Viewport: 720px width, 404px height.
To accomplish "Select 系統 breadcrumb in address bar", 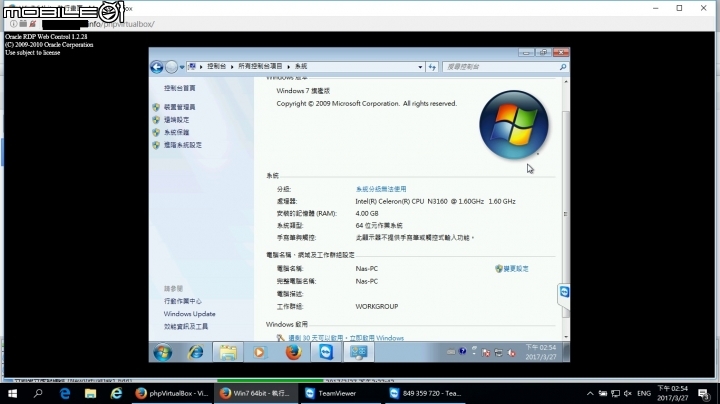I will click(x=301, y=67).
